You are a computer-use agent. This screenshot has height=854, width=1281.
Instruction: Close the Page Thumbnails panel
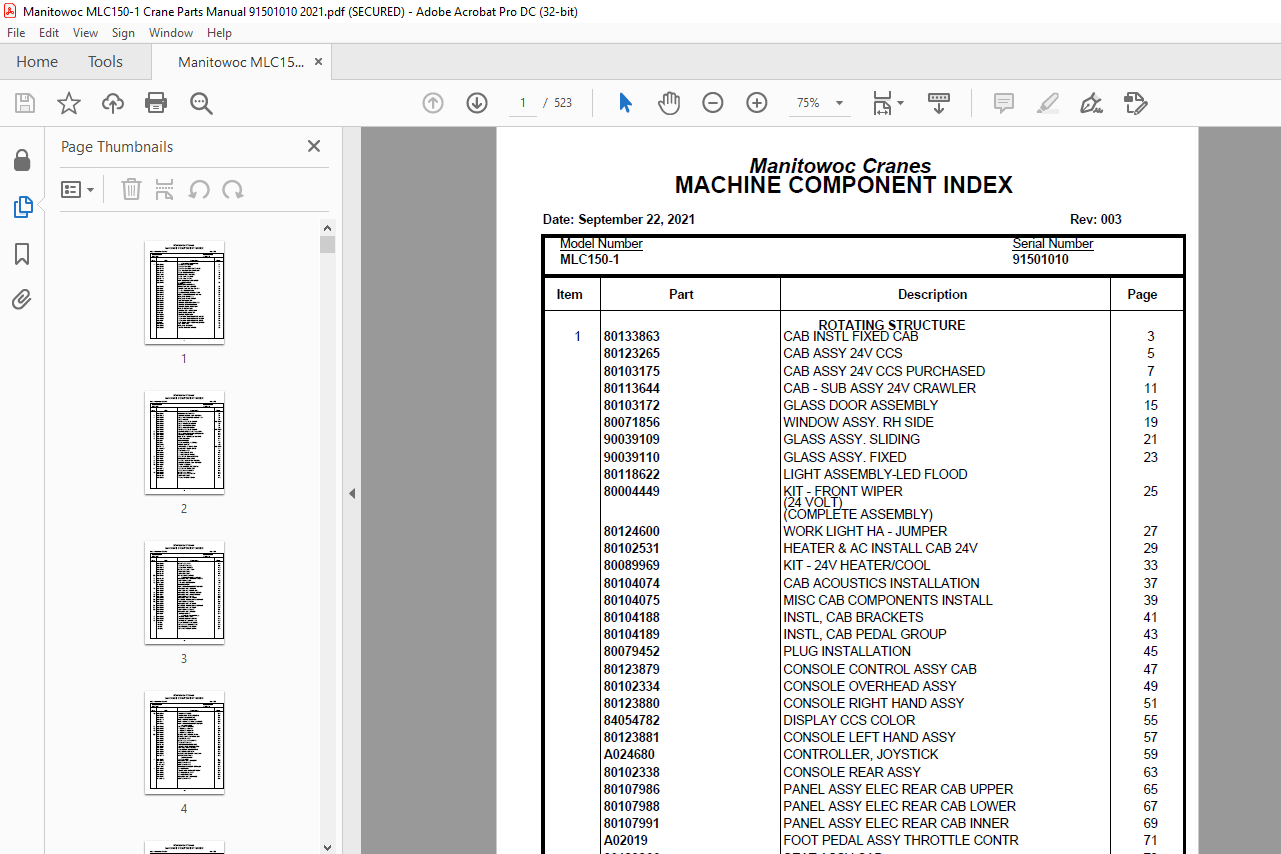tap(314, 146)
